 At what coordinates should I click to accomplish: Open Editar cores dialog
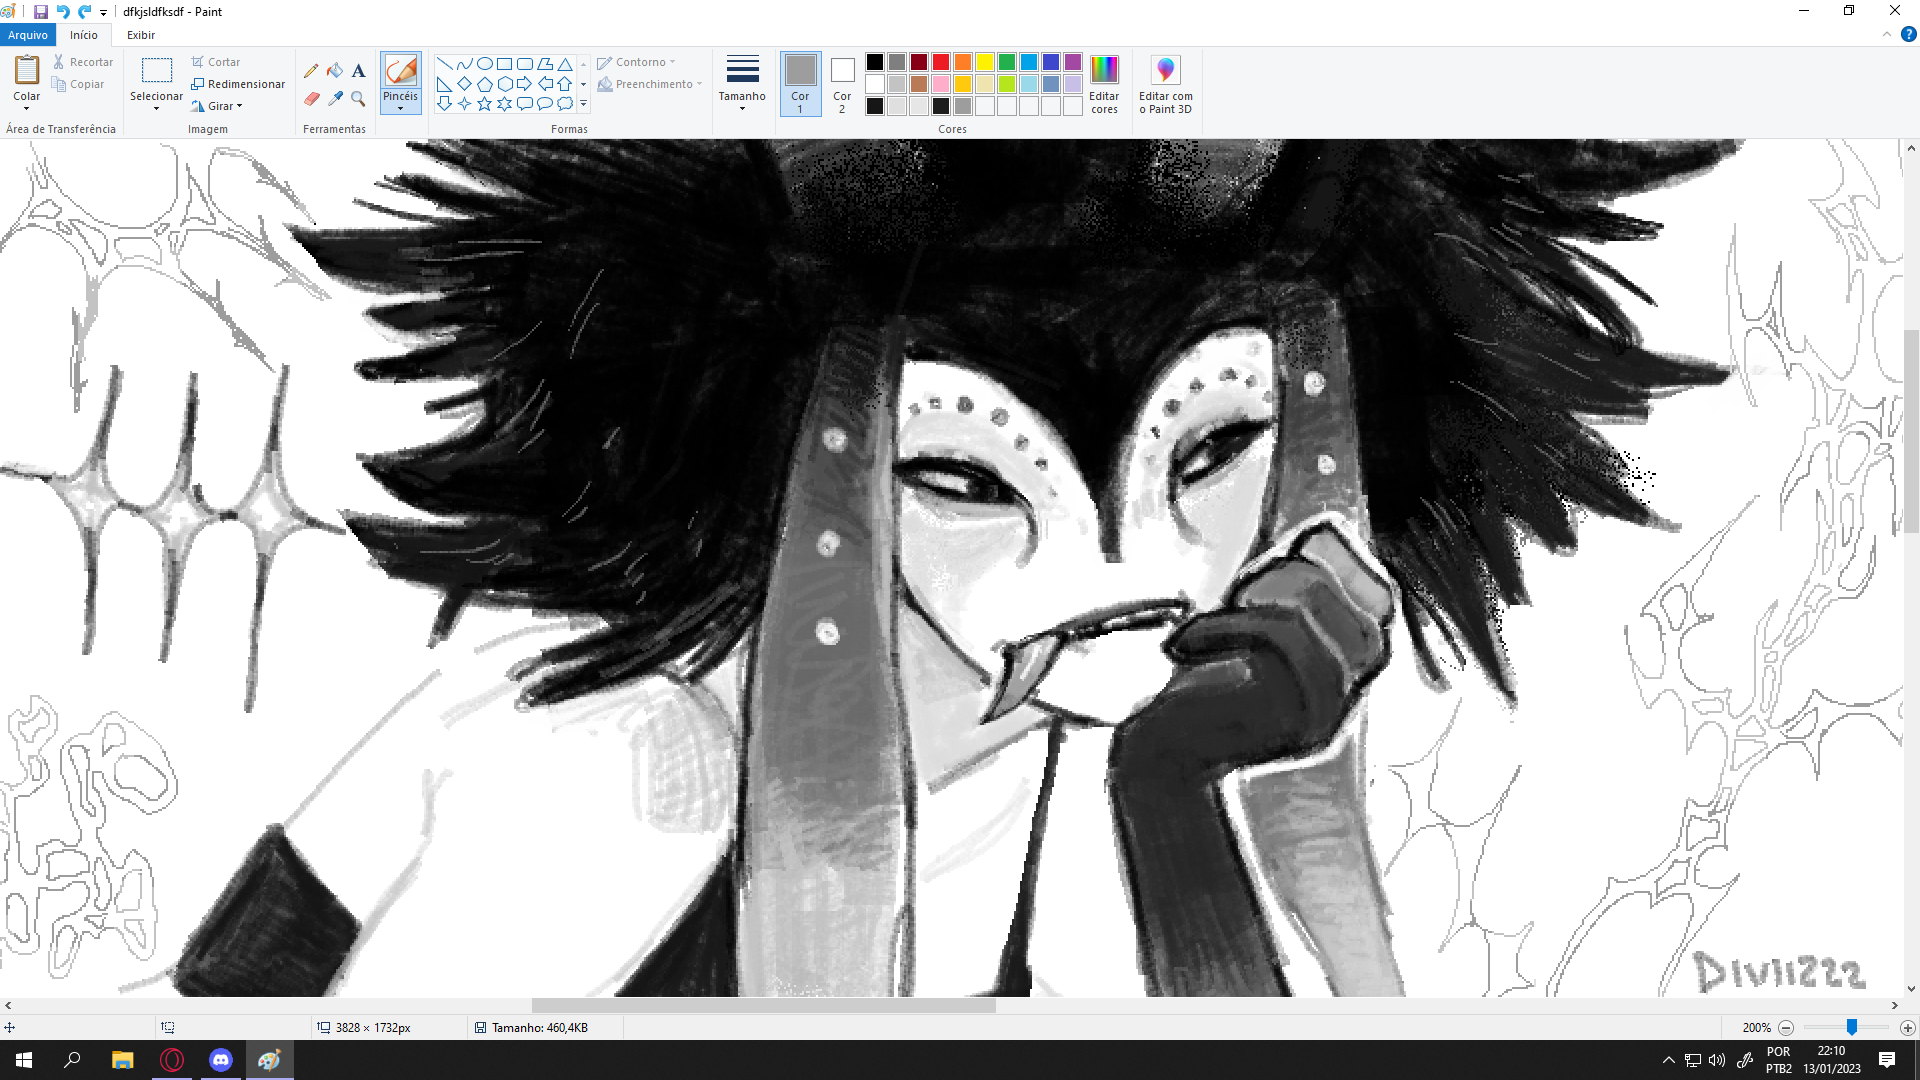[x=1104, y=83]
